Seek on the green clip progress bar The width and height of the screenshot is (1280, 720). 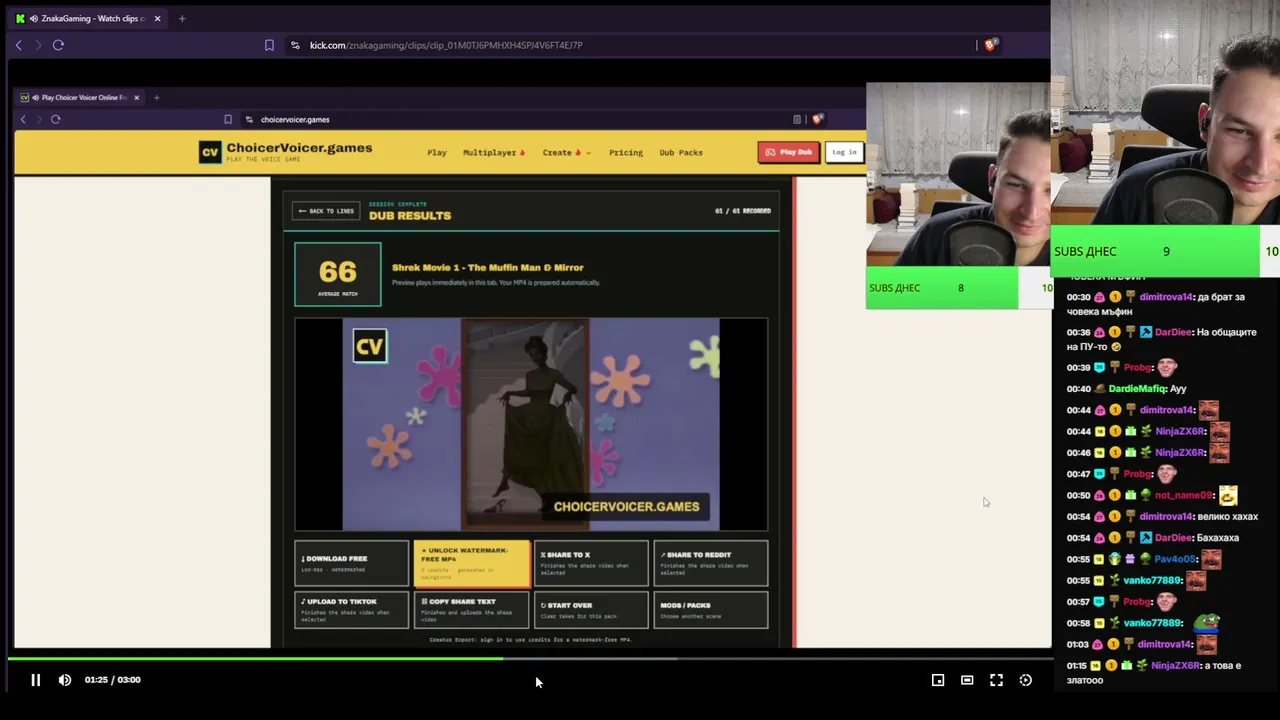pyautogui.click(x=530, y=658)
